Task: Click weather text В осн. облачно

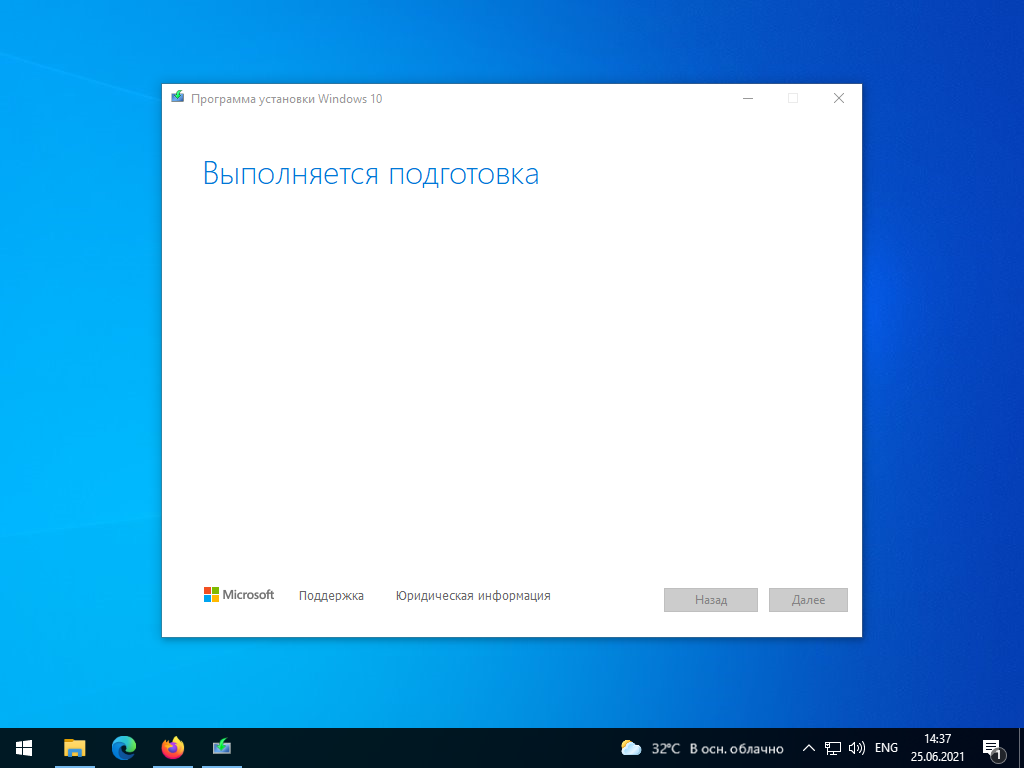Action: click(737, 748)
